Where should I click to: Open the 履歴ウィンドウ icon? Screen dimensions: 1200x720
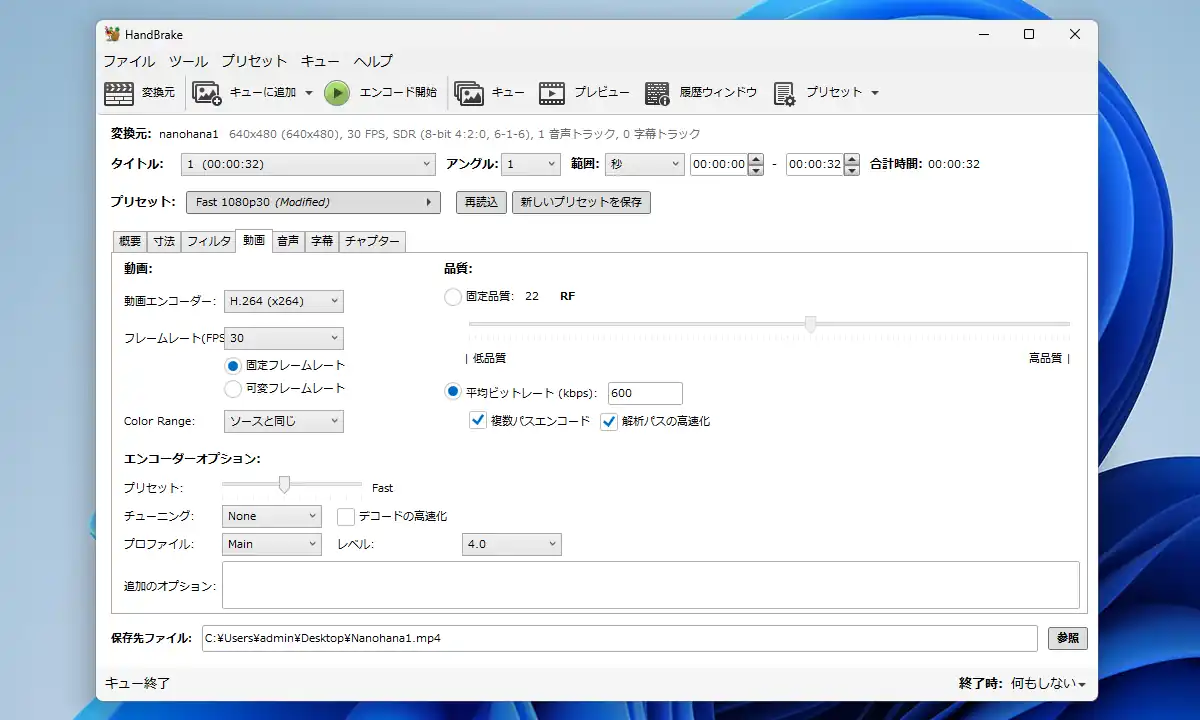(657, 93)
